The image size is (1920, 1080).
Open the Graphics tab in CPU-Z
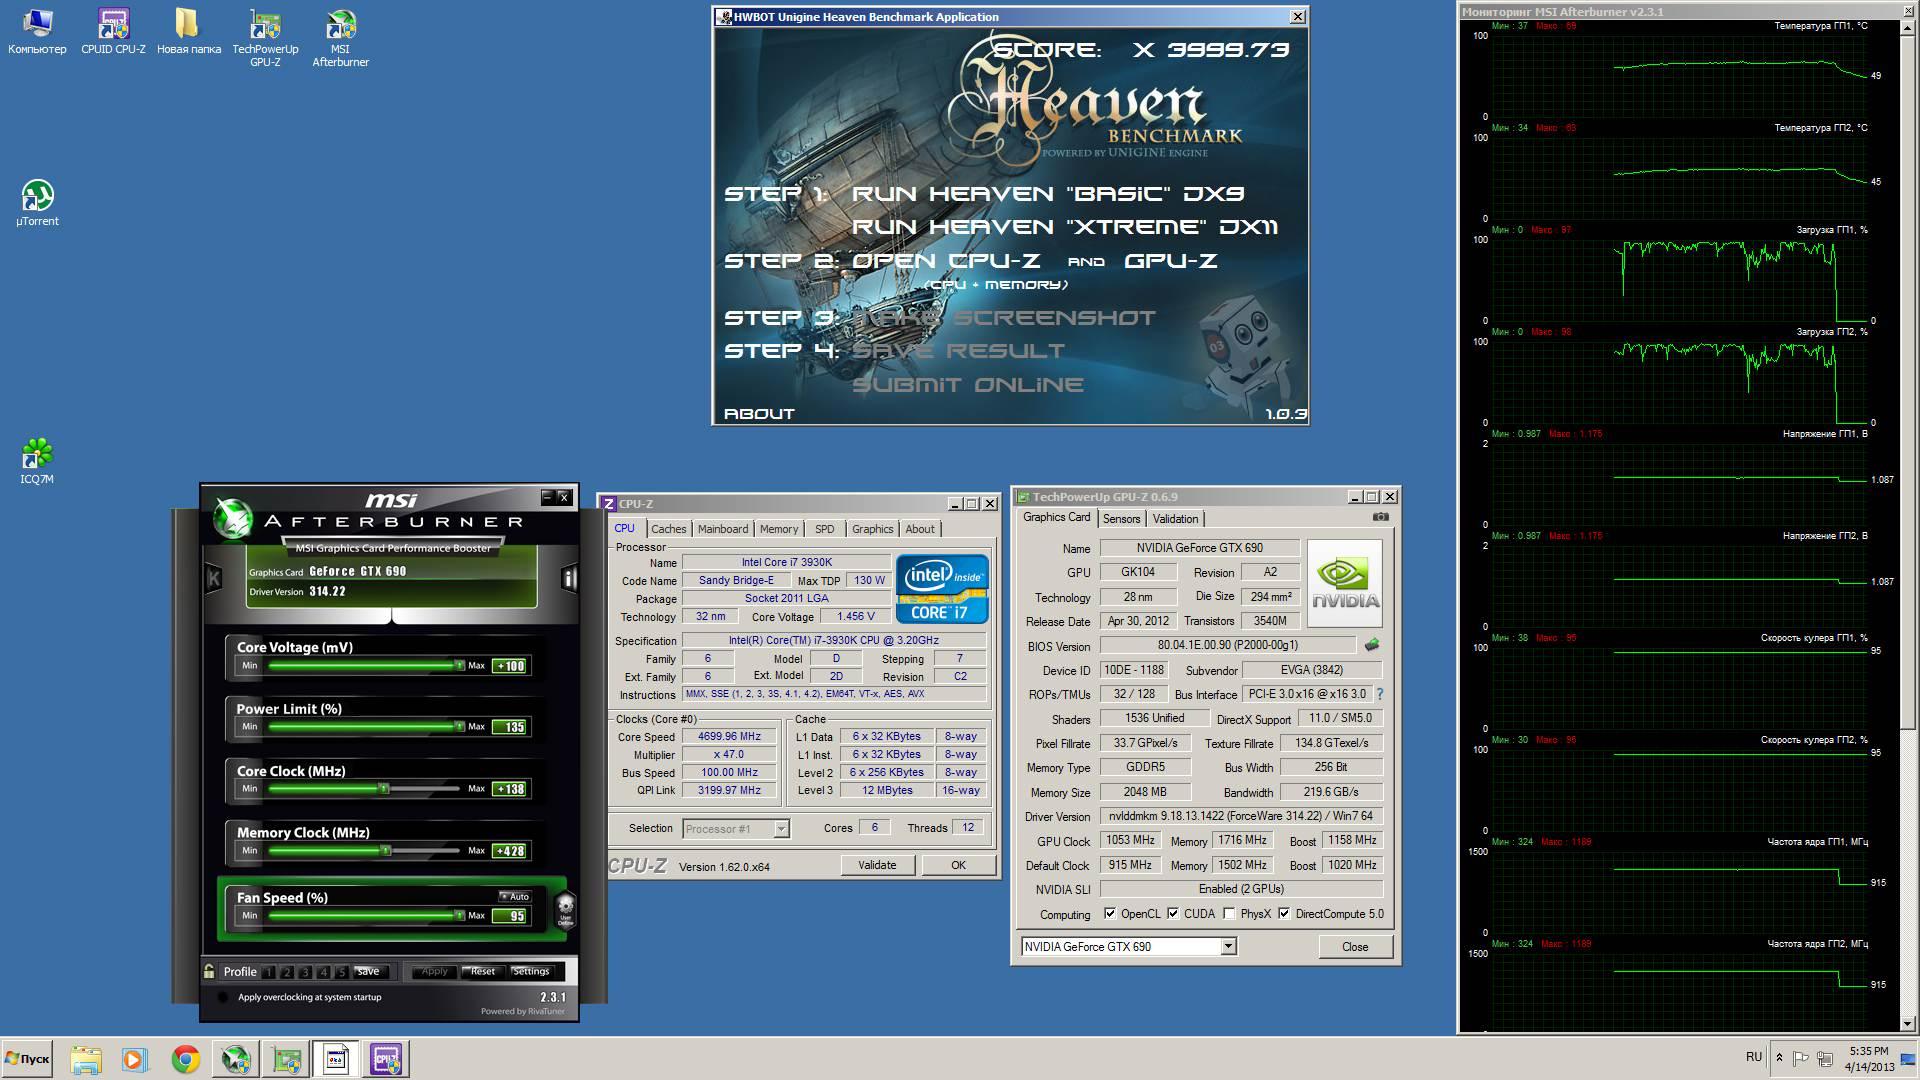coord(872,529)
